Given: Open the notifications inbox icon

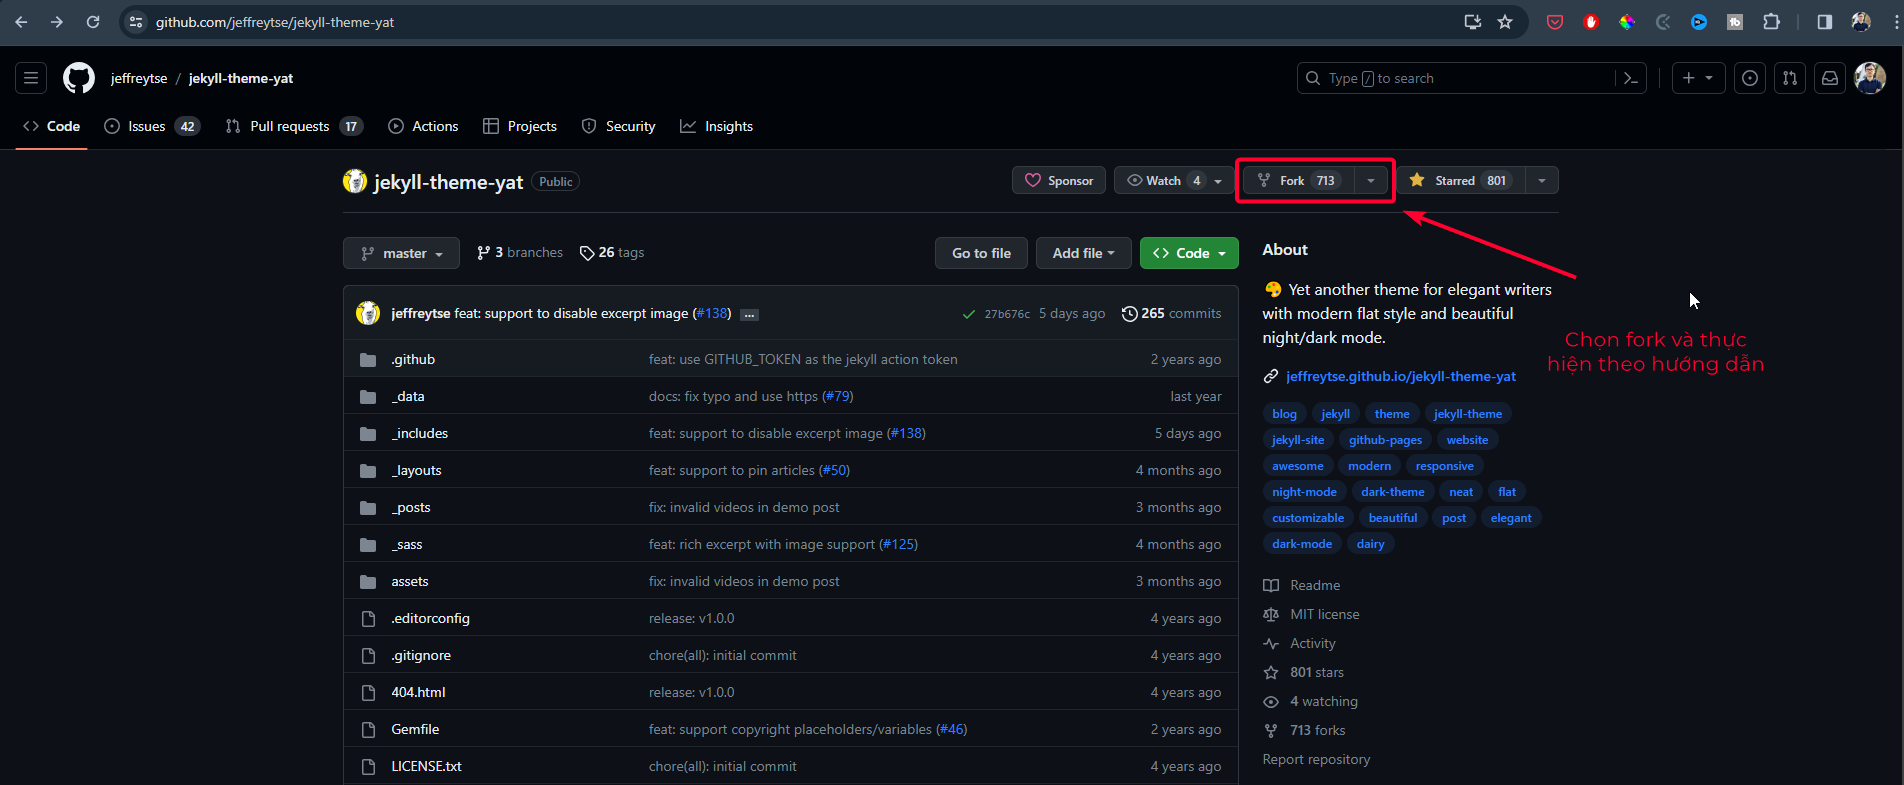Looking at the screenshot, I should [1830, 78].
